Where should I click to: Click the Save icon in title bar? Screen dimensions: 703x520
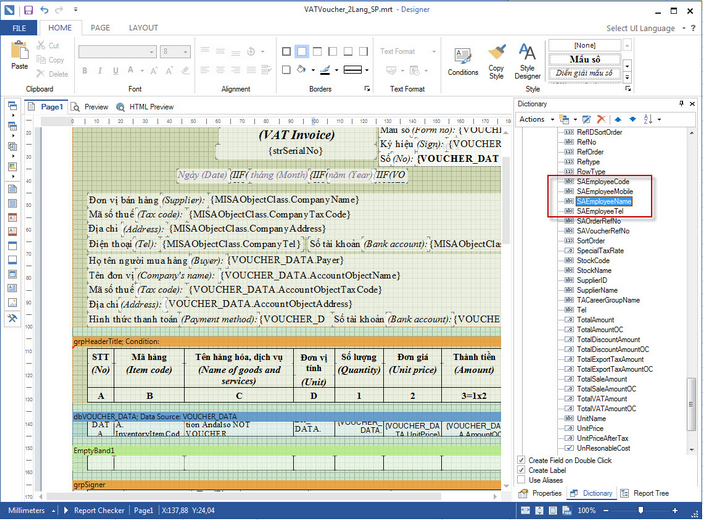[28, 10]
